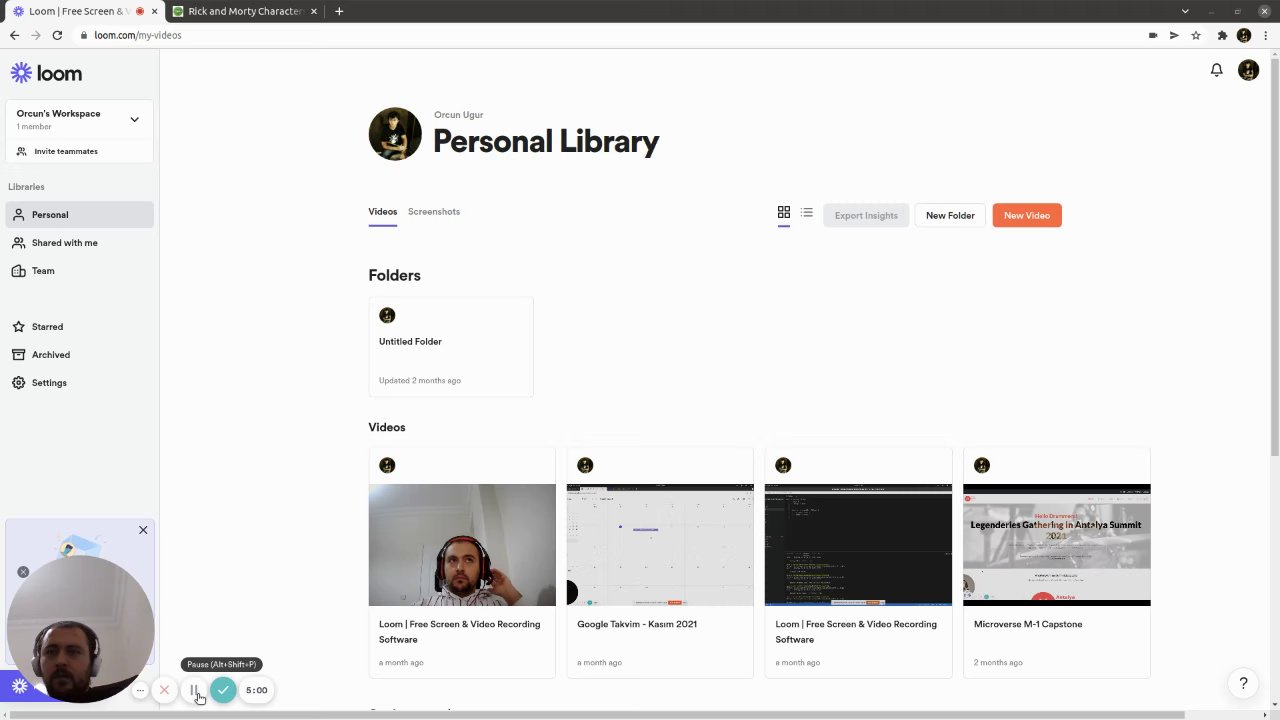The width and height of the screenshot is (1280, 720).
Task: Close the Loom browser tab
Action: [154, 11]
